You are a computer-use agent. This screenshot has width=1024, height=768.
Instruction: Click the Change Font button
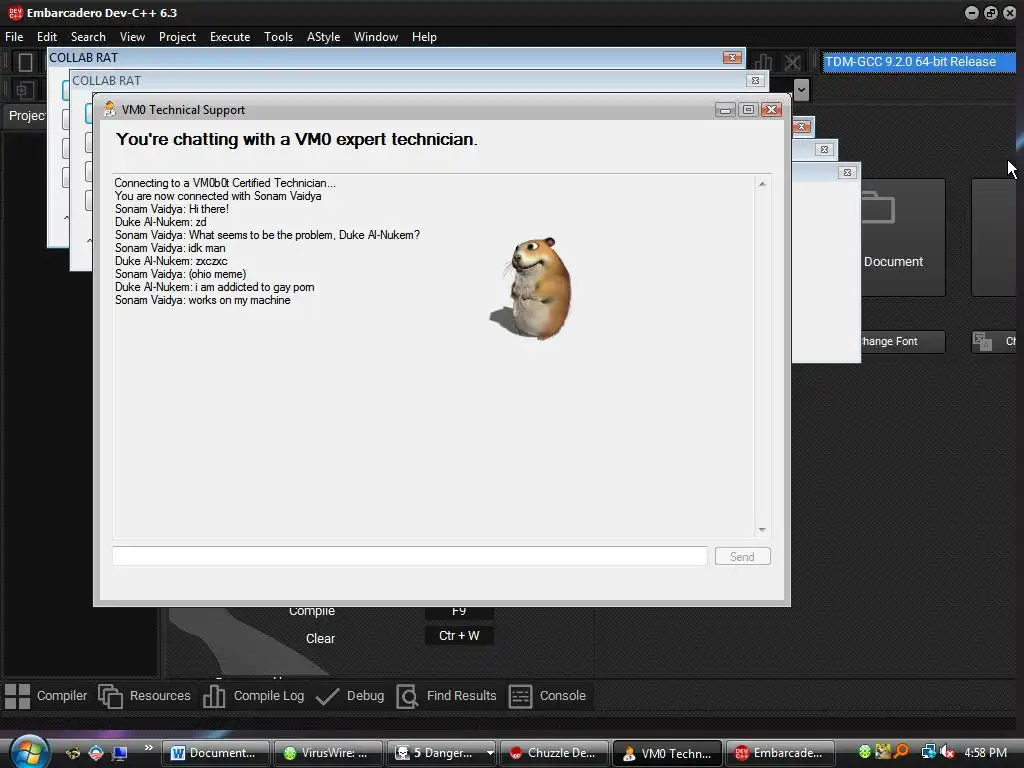click(902, 341)
